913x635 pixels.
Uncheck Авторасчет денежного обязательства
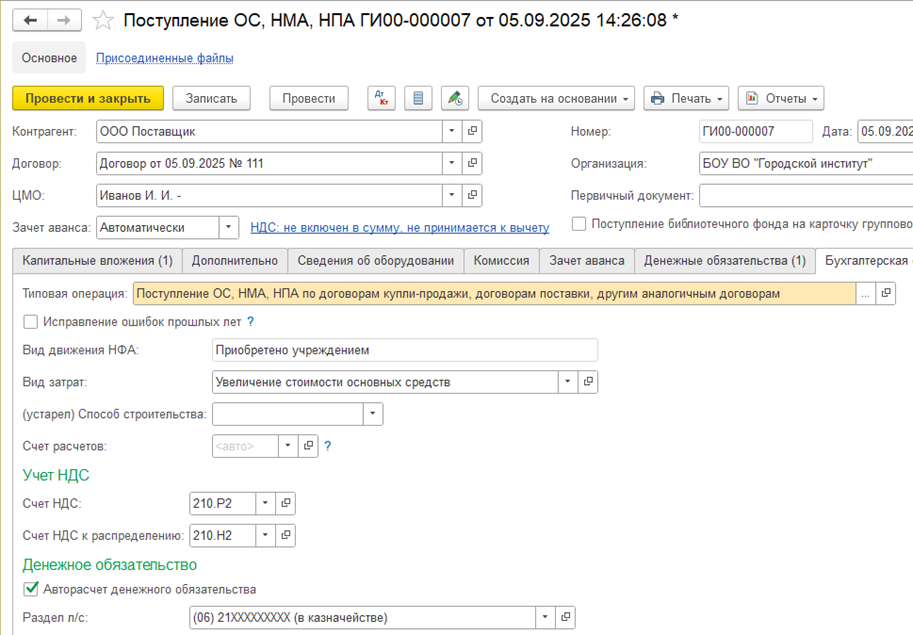(x=30, y=589)
